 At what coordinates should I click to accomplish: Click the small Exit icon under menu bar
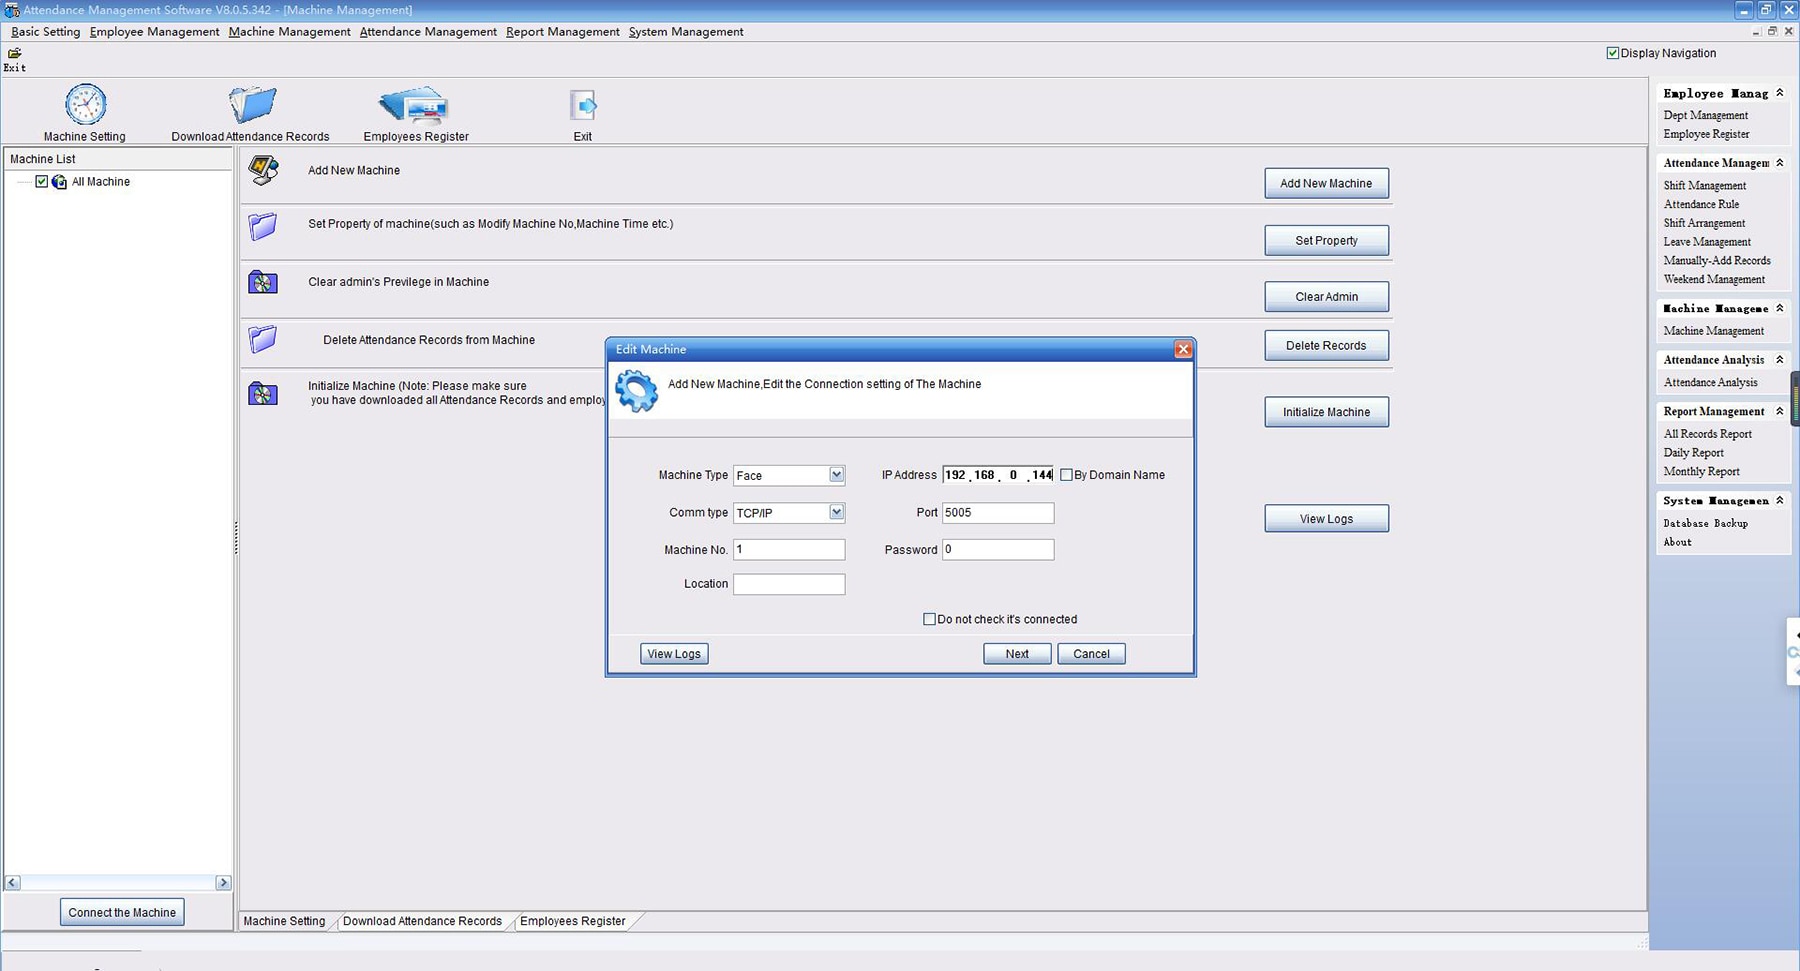pyautogui.click(x=14, y=53)
